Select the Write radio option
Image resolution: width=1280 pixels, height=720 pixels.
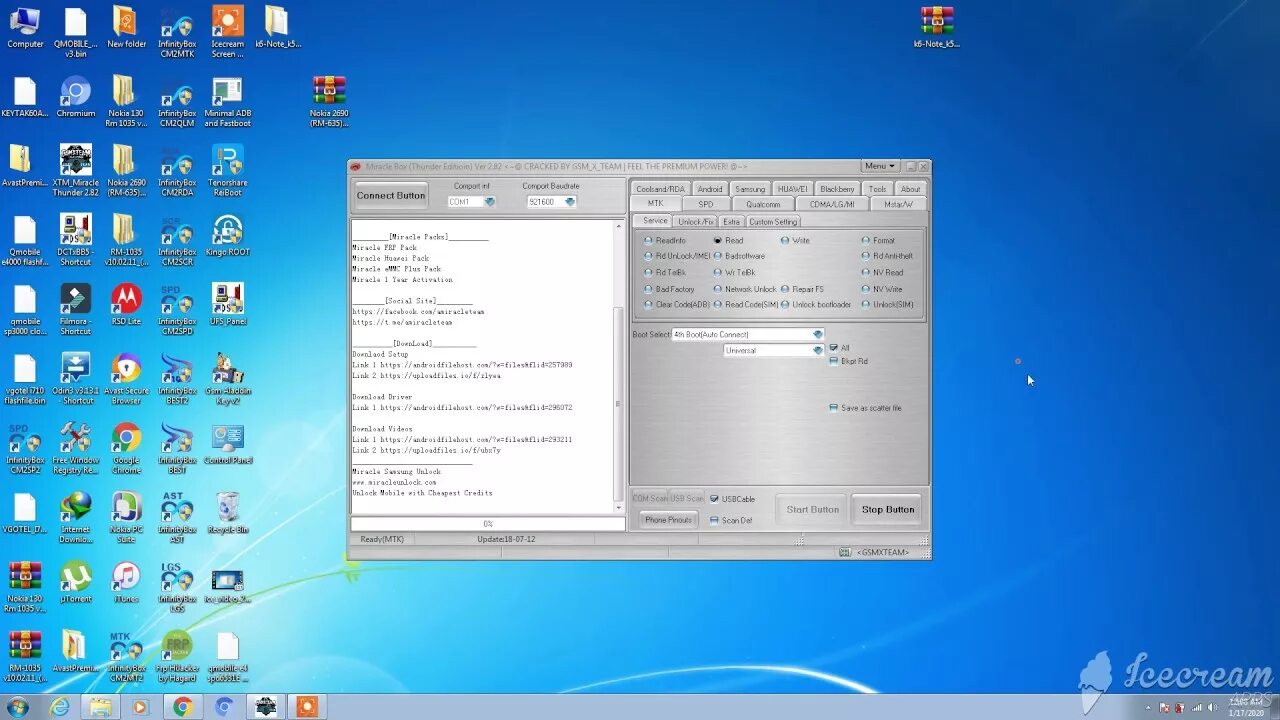pos(796,241)
